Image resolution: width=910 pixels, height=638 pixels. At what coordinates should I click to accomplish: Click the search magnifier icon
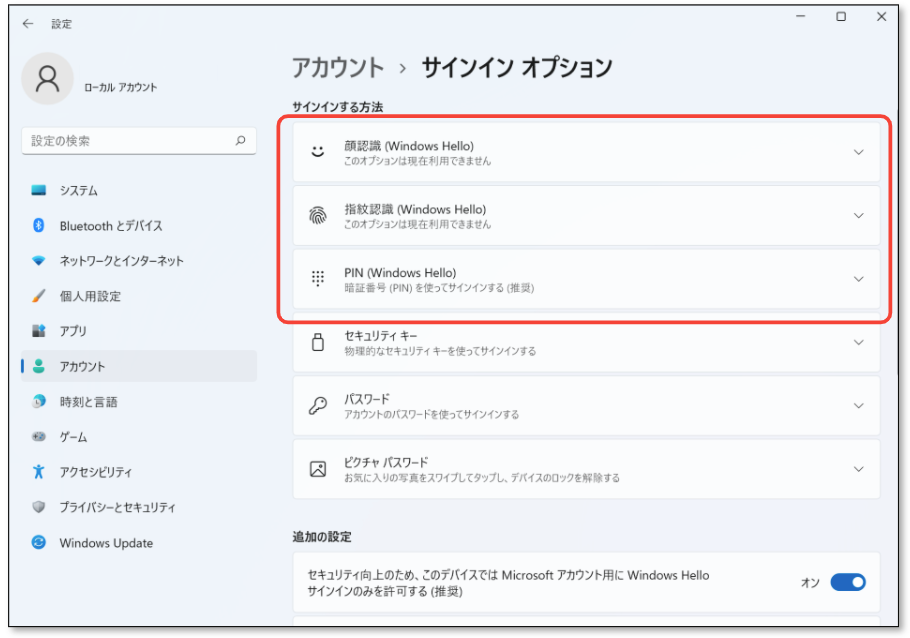pos(240,140)
